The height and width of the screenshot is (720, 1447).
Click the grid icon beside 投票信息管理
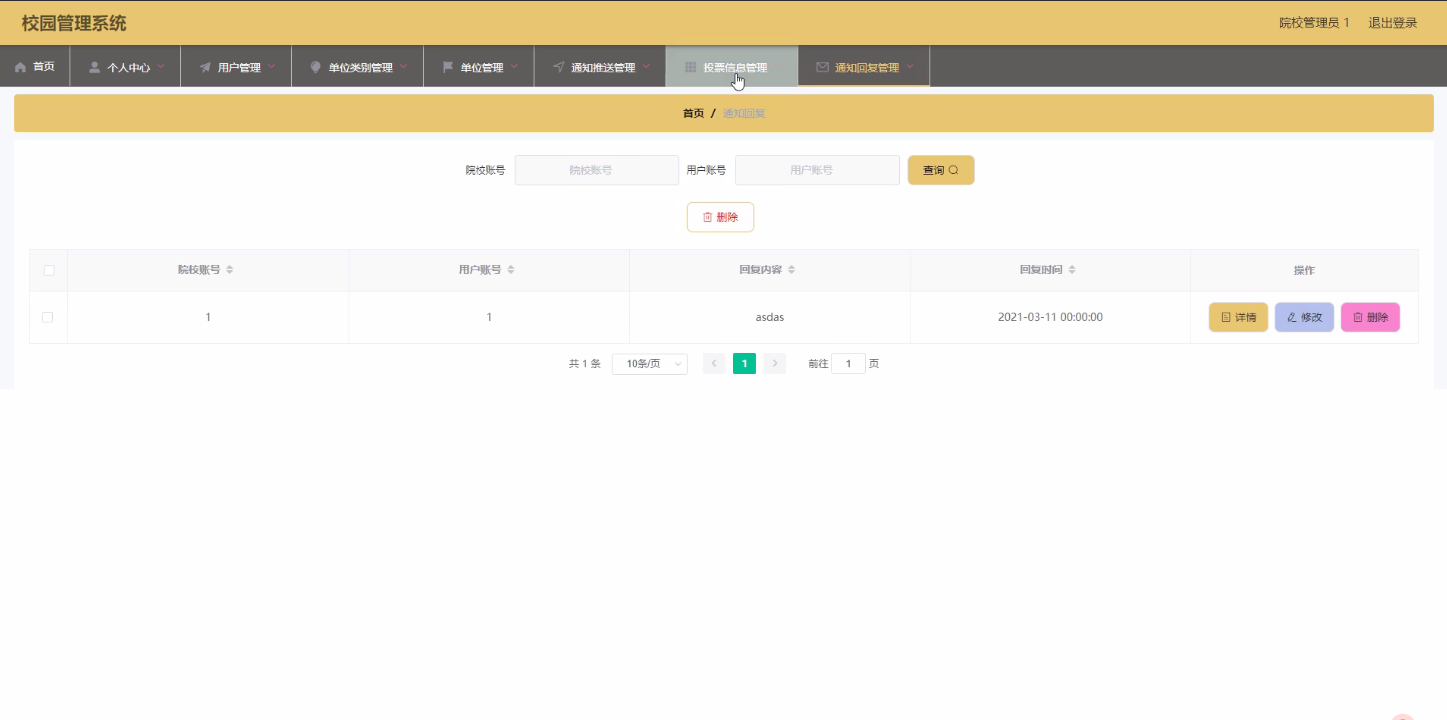point(690,67)
